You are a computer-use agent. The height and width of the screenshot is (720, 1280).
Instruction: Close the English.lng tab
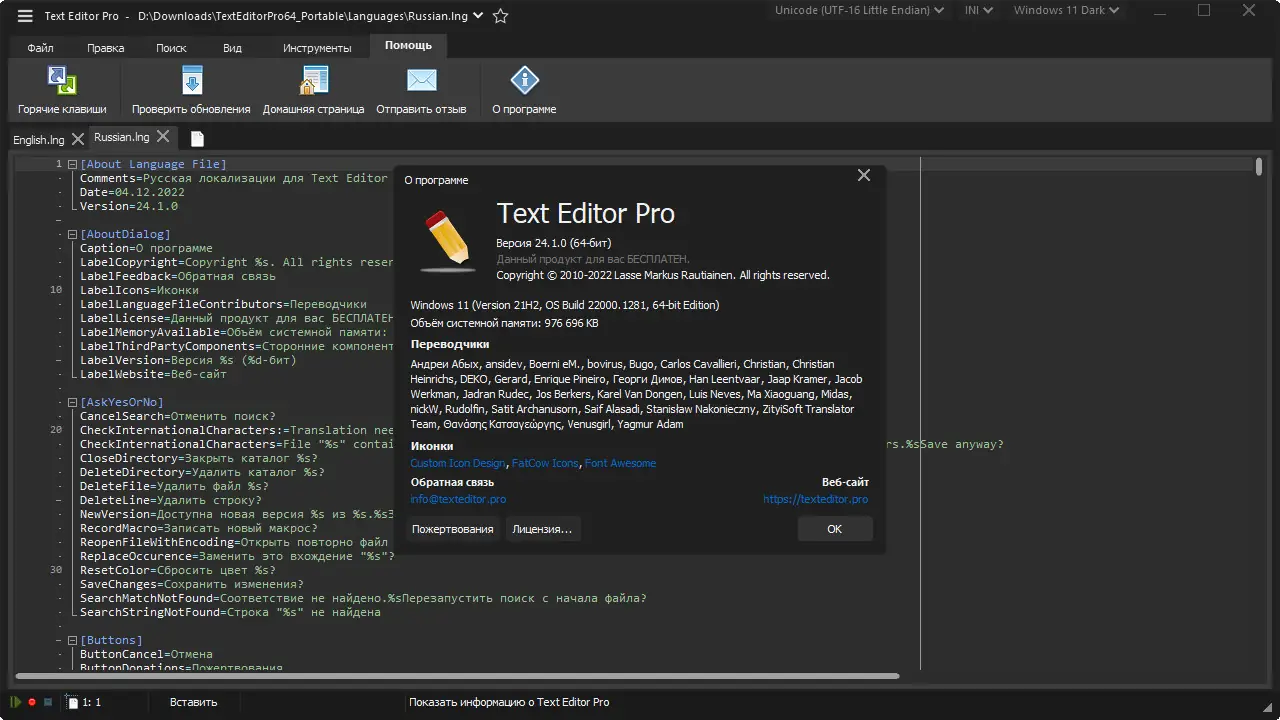point(78,139)
